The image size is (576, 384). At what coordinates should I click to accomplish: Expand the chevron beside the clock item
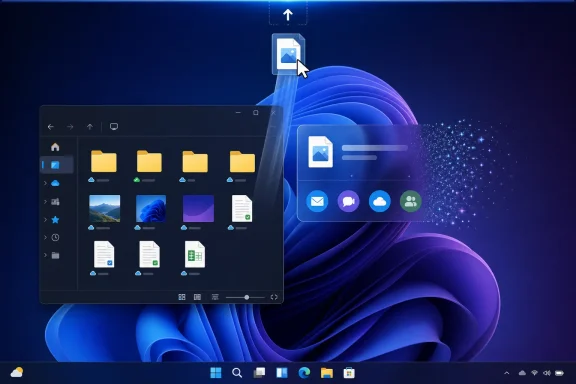[45, 237]
